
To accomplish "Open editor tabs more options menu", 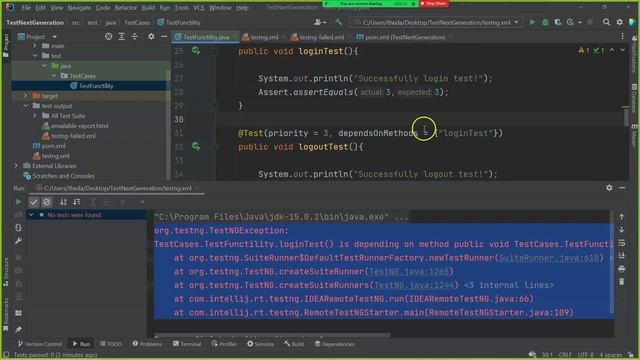I will (622, 37).
